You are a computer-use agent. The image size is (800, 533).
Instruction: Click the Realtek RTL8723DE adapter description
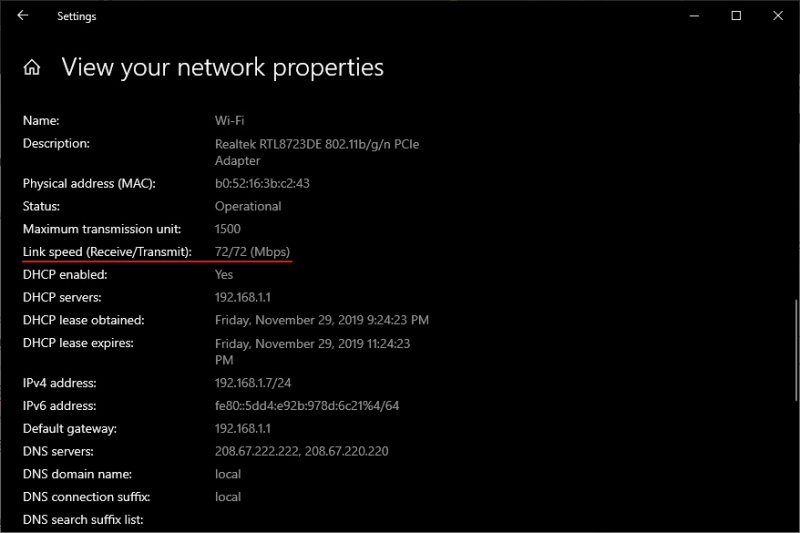click(x=317, y=152)
